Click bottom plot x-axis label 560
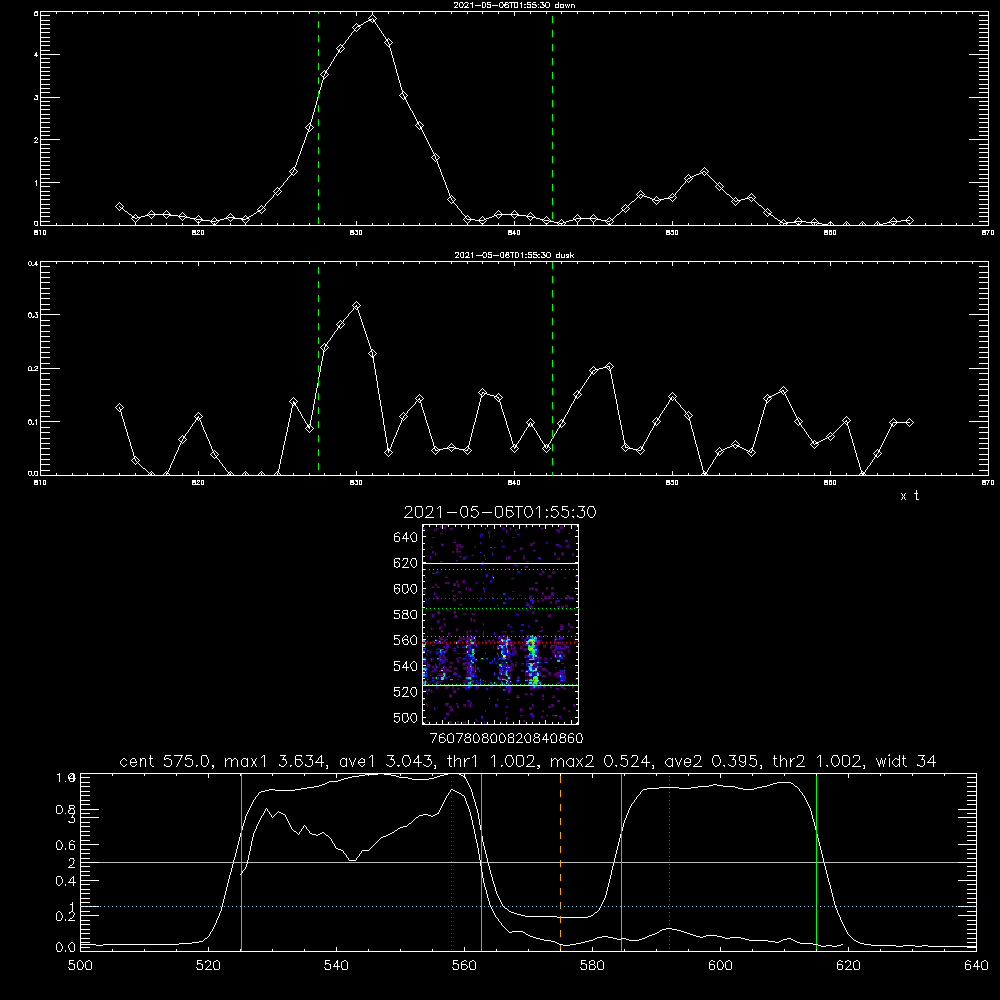The height and width of the screenshot is (1000, 1000). (464, 966)
